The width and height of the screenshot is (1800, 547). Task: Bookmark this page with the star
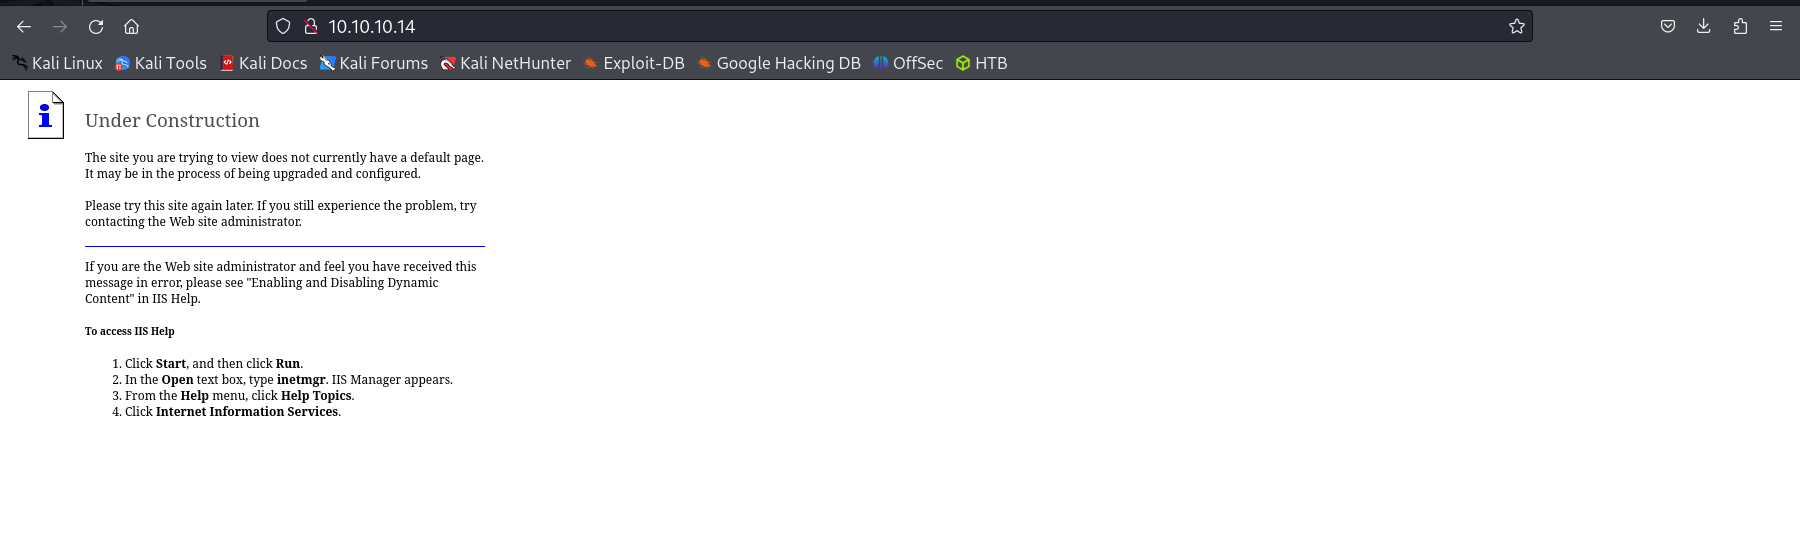(x=1517, y=27)
